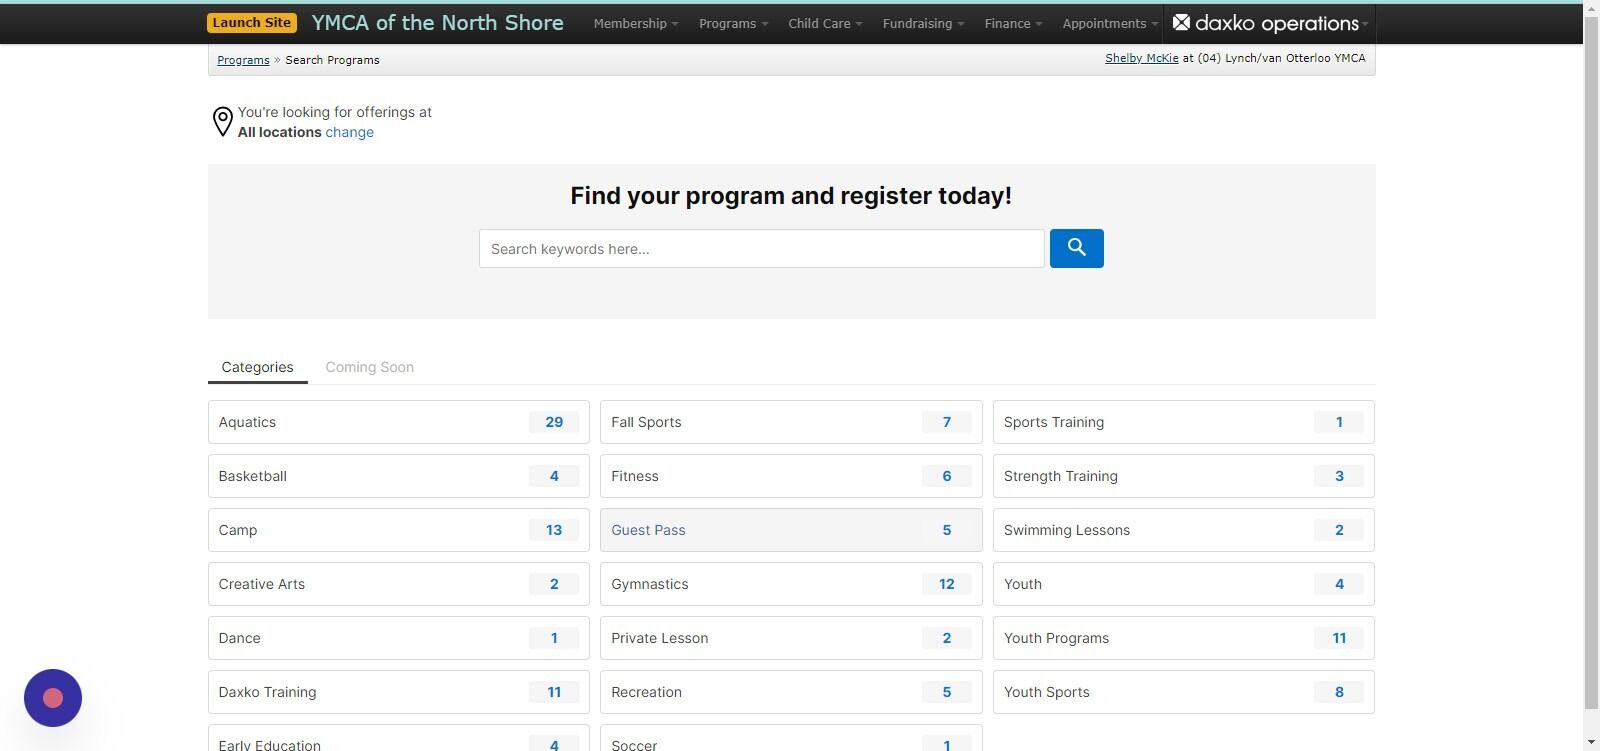Click the Gymnastics count badge 12
Viewport: 1600px width, 751px height.
[x=947, y=584]
